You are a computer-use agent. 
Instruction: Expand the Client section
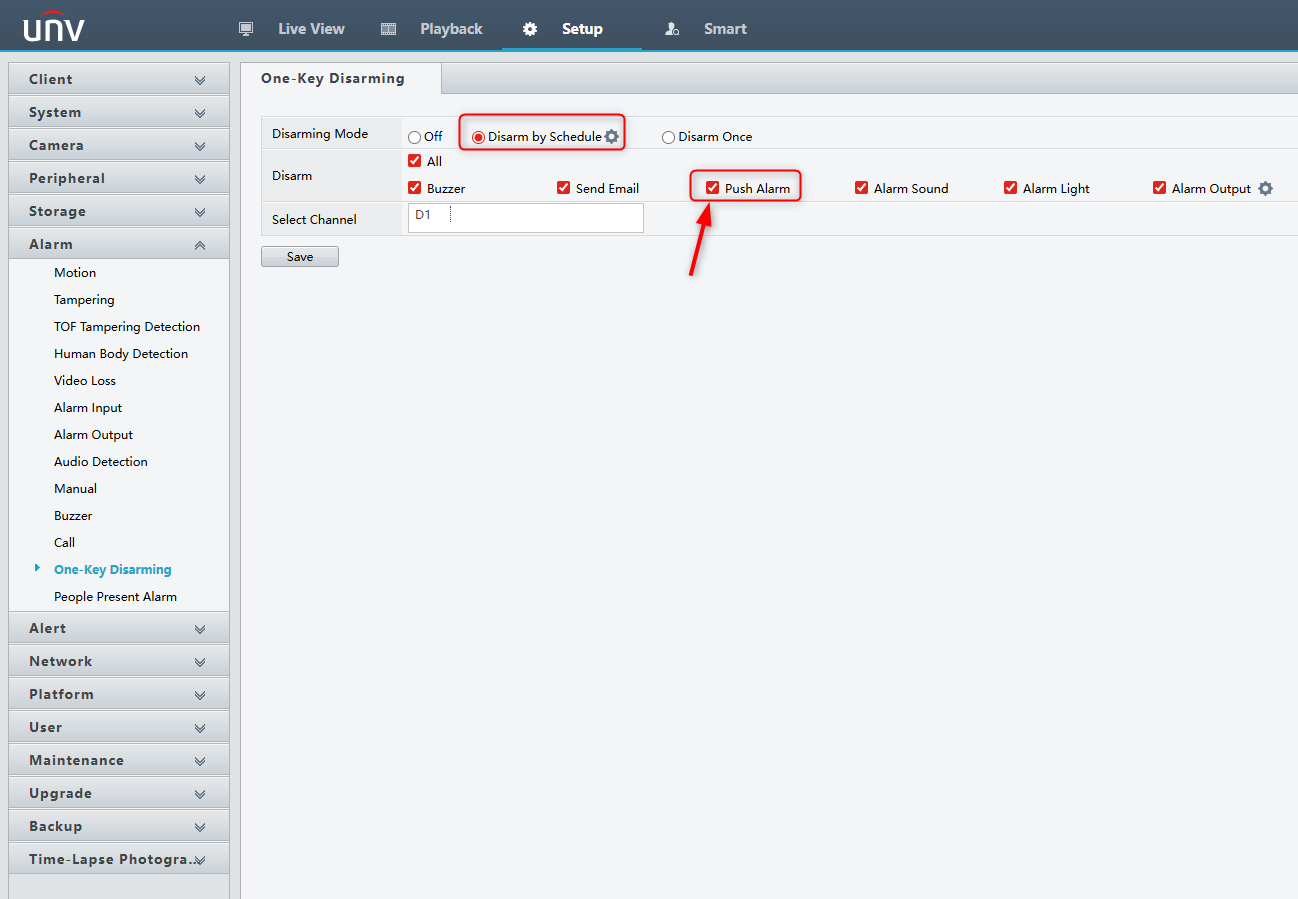tap(119, 80)
